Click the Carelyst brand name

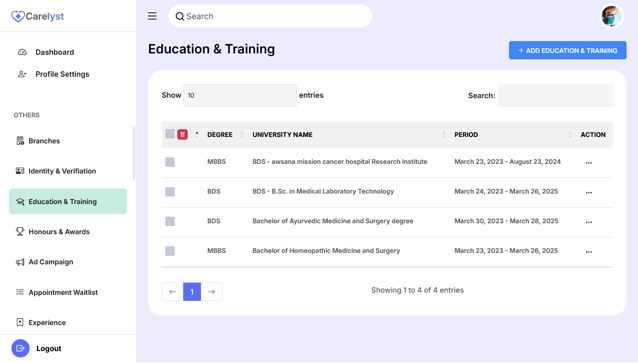[45, 16]
